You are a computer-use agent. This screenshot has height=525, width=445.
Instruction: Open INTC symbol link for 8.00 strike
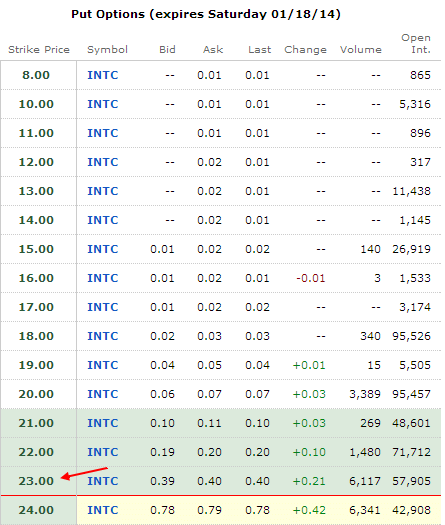click(x=102, y=75)
